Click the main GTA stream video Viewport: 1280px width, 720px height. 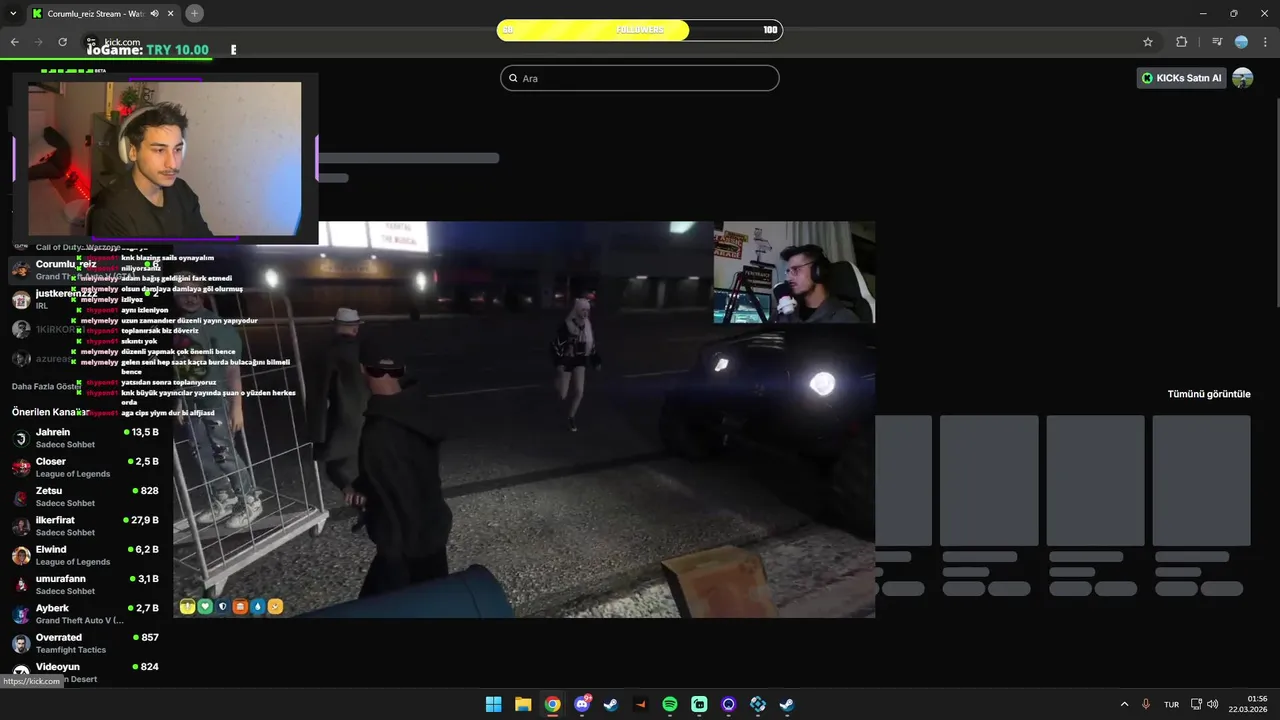524,419
